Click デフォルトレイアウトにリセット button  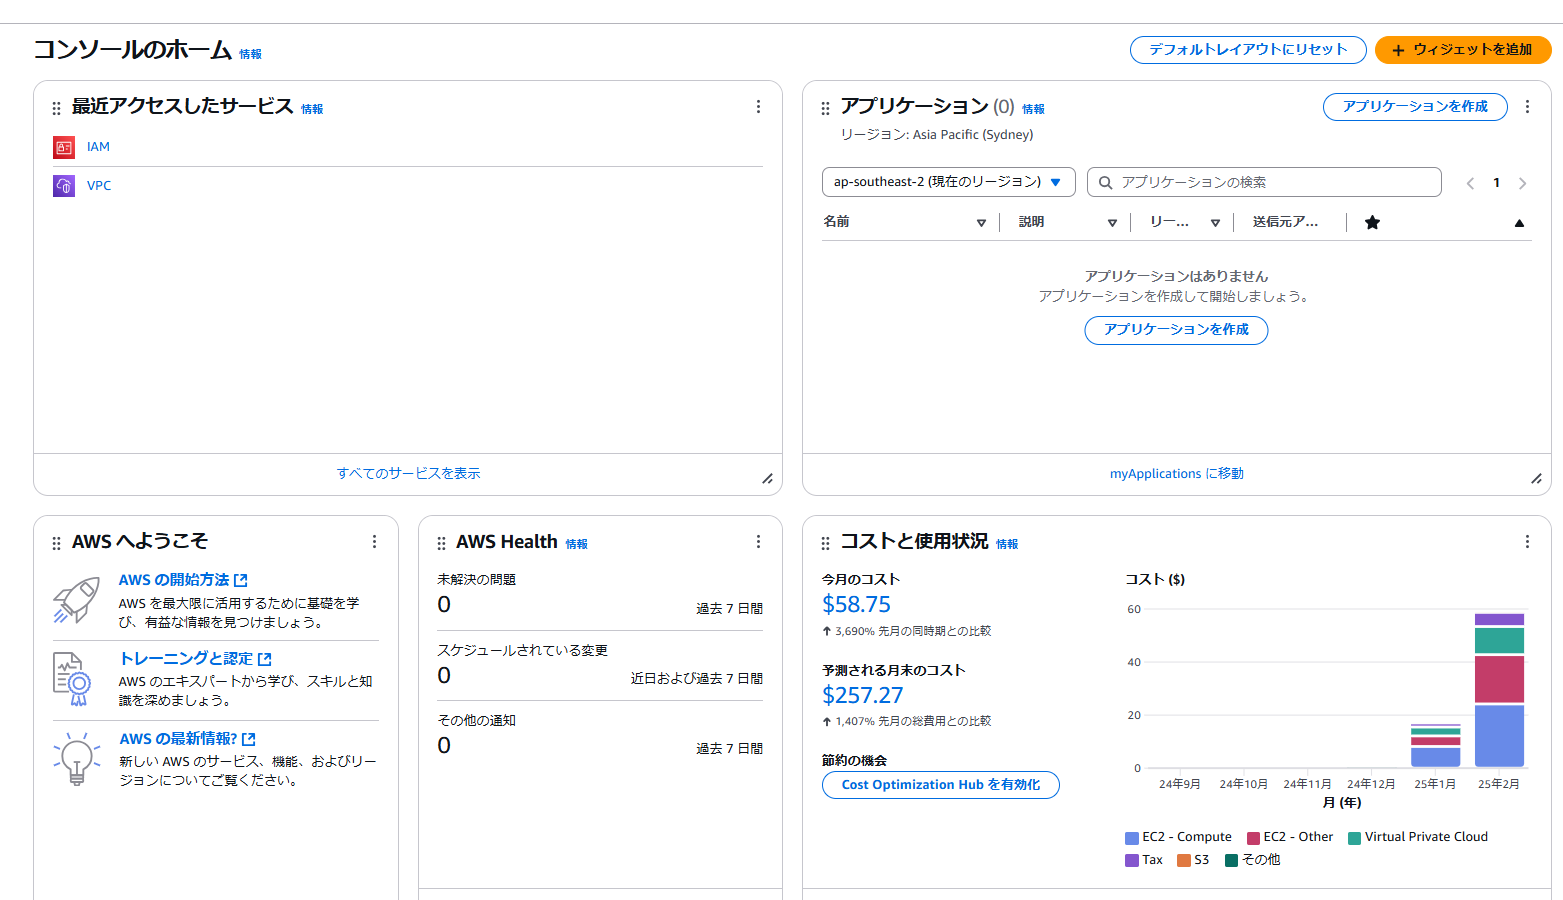pyautogui.click(x=1248, y=50)
